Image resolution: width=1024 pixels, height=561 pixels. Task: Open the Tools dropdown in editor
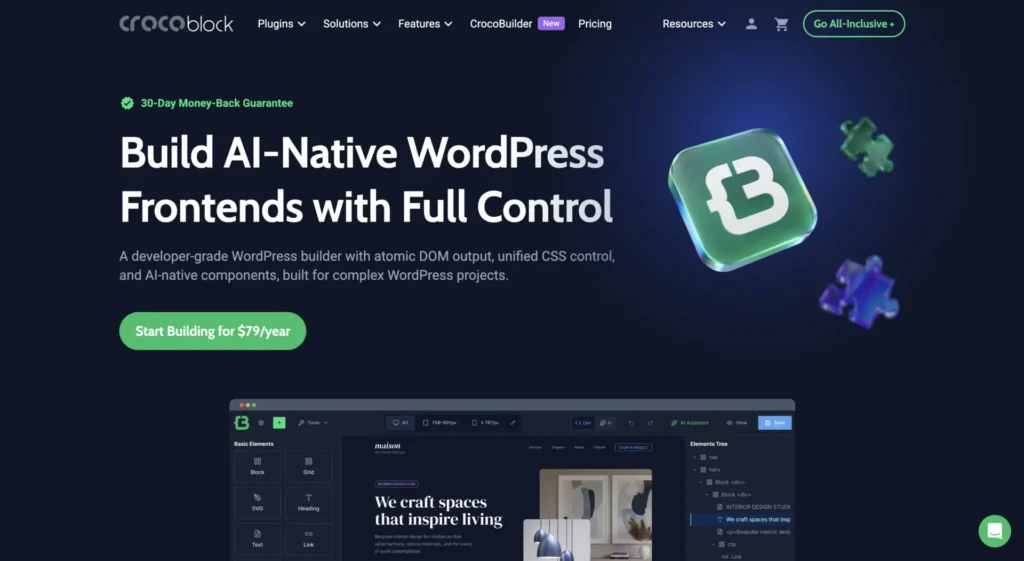[x=313, y=423]
